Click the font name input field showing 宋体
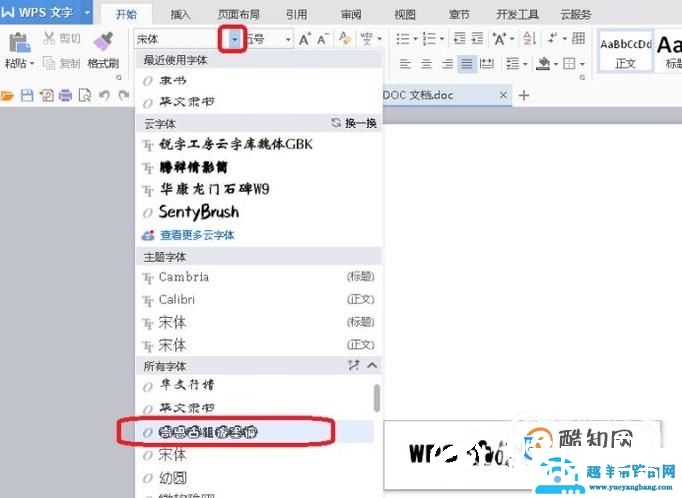The height and width of the screenshot is (498, 682). pyautogui.click(x=182, y=40)
